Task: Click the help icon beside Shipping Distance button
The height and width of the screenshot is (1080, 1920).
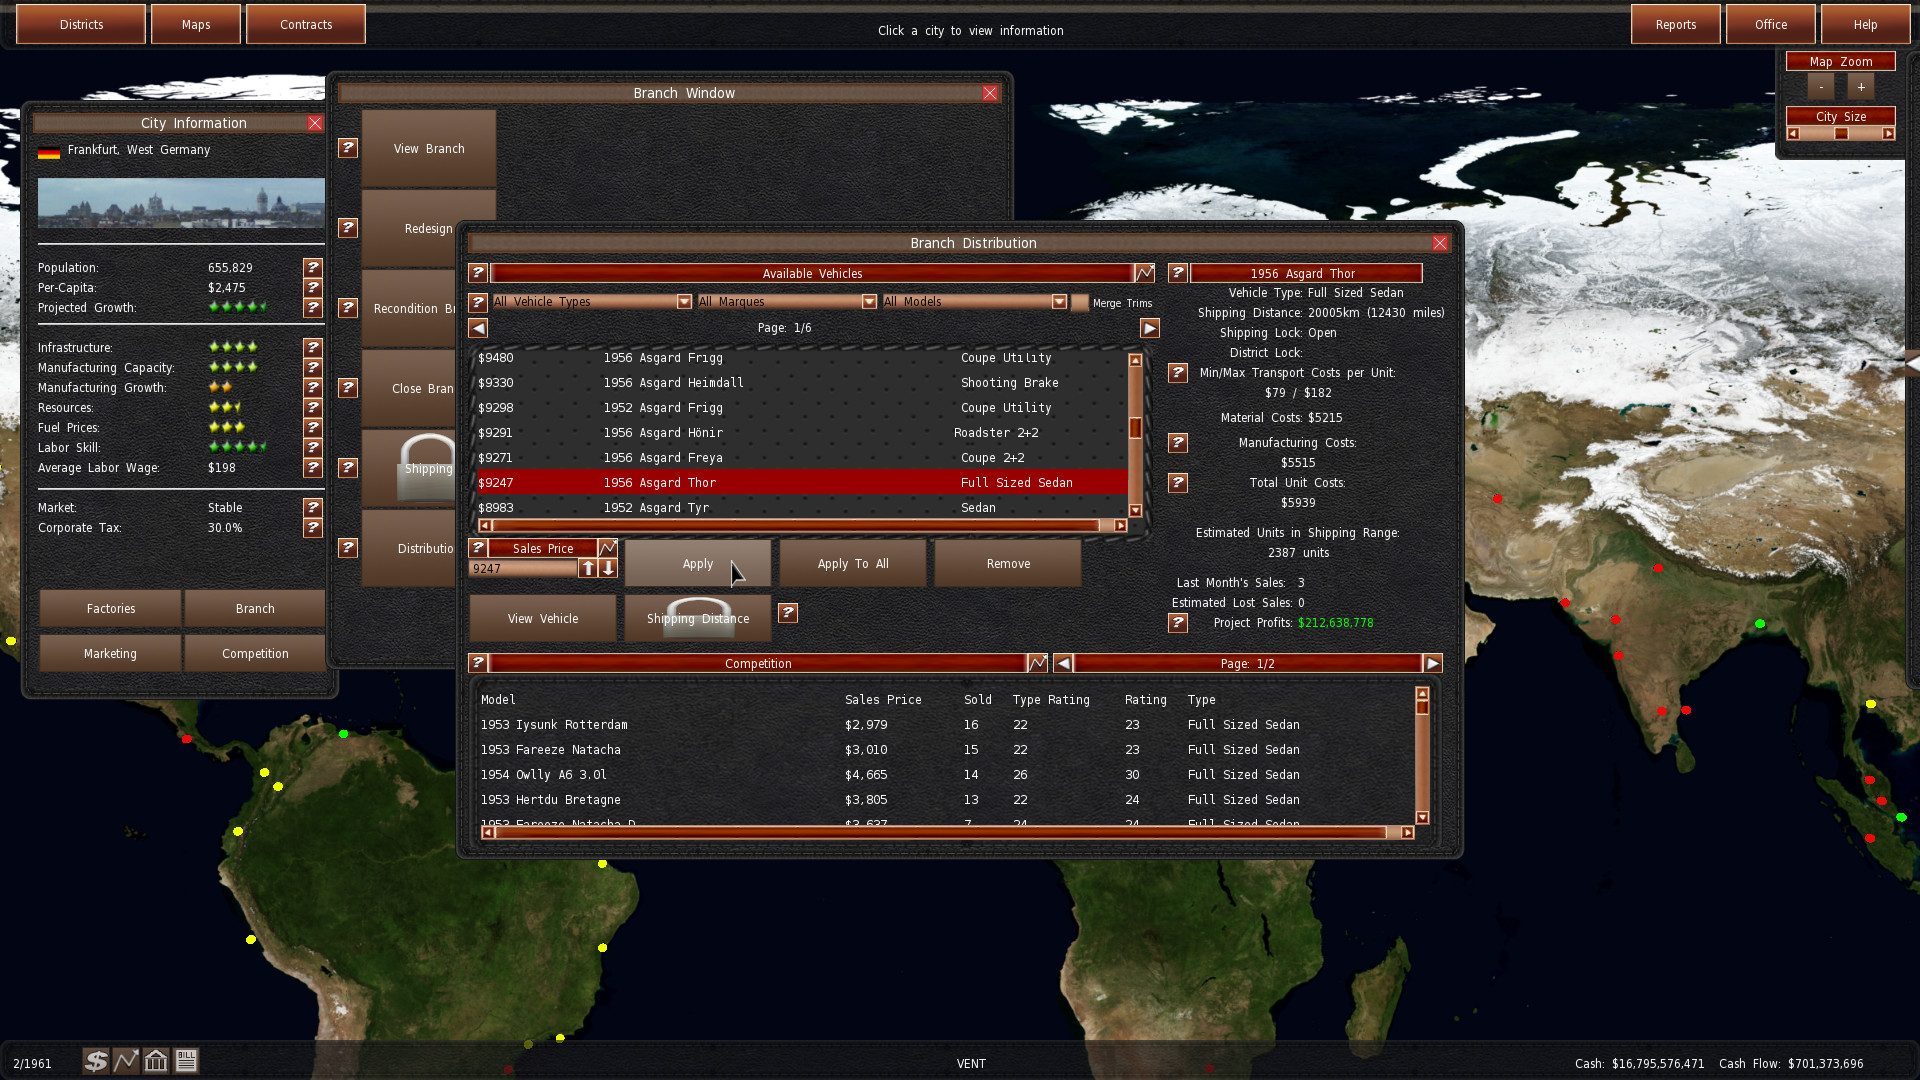Action: (788, 614)
